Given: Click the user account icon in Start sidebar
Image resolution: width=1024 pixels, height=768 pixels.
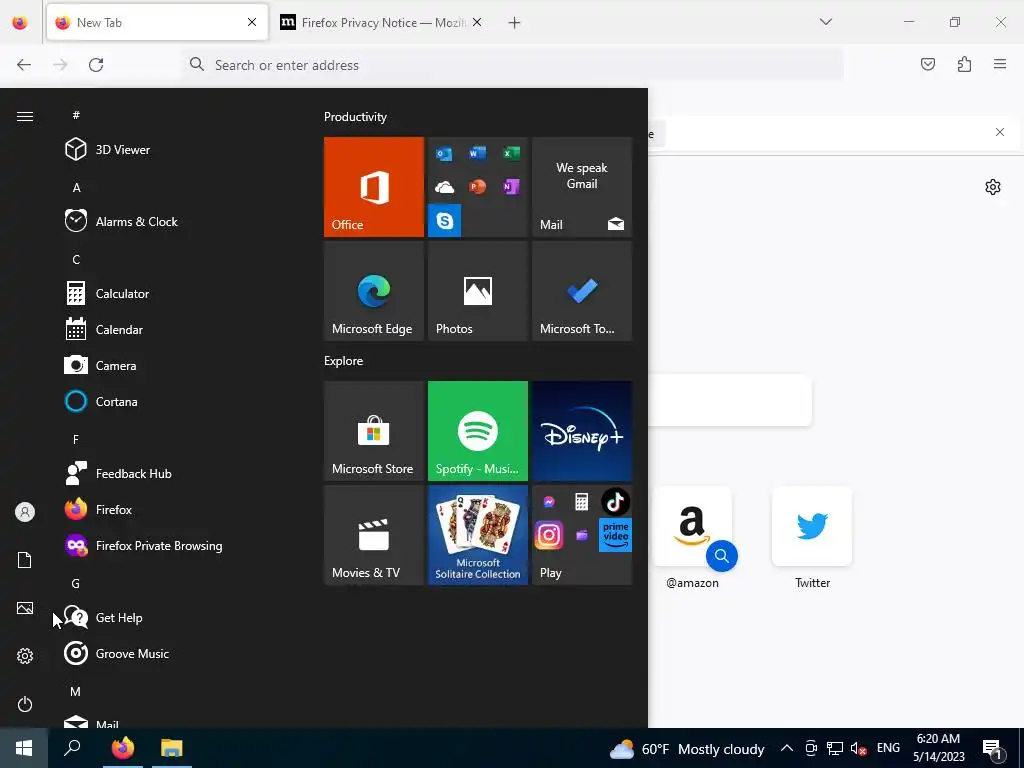Looking at the screenshot, I should pos(25,512).
